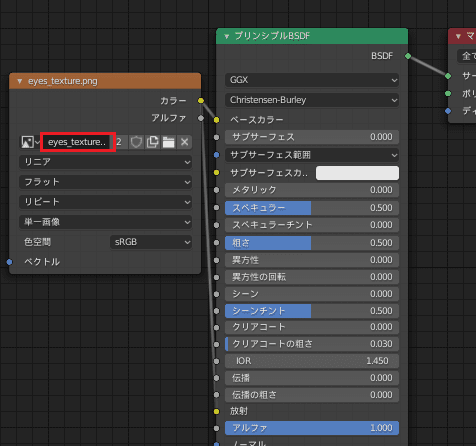The image size is (476, 446).
Task: Click the プリンシプルBSDF header title
Action: 272,36
